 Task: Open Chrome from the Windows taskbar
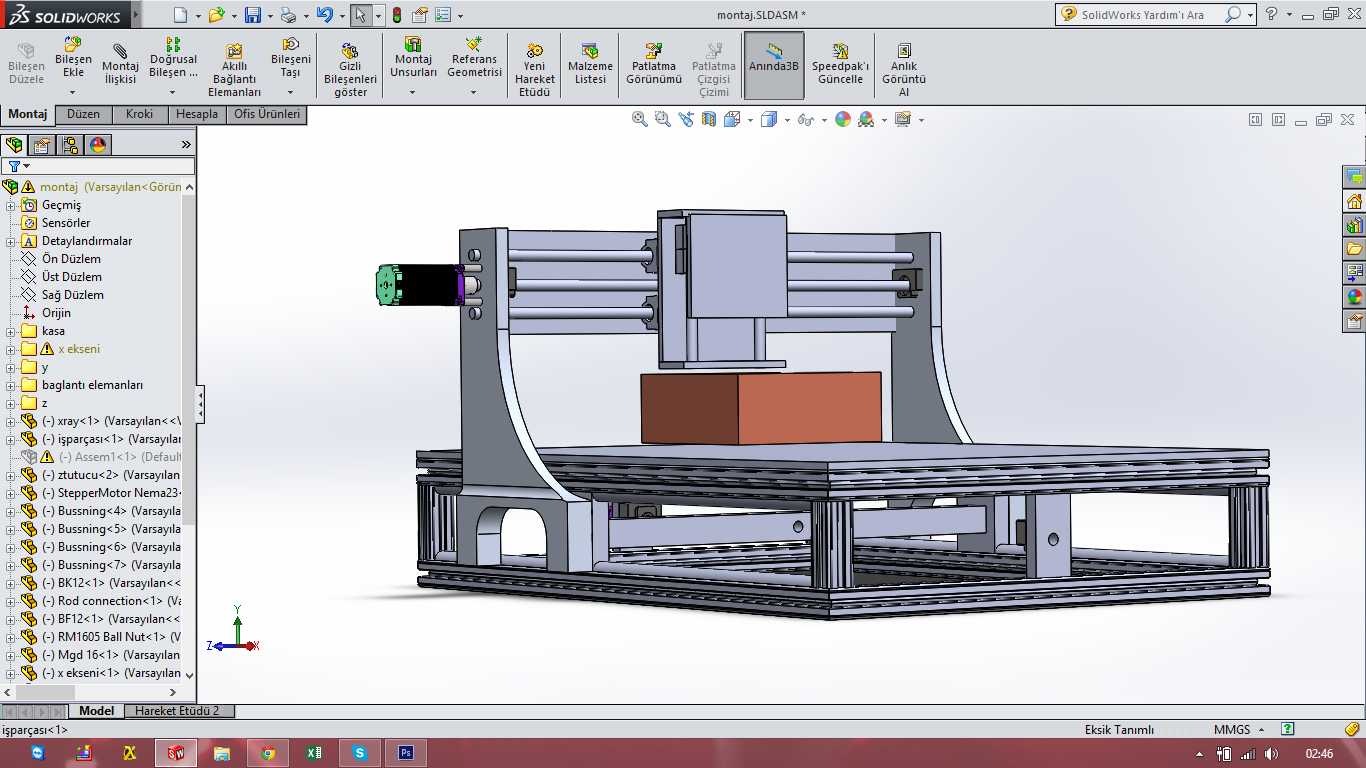tap(268, 753)
